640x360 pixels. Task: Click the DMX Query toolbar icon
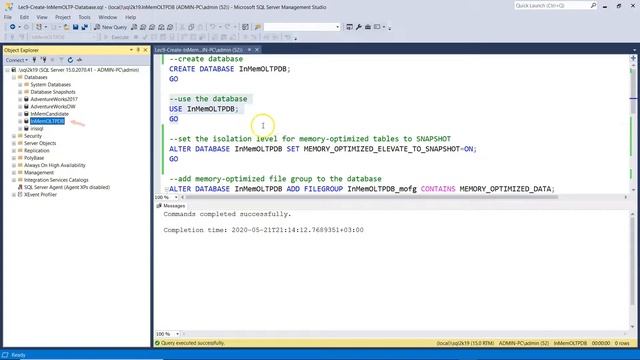152,27
